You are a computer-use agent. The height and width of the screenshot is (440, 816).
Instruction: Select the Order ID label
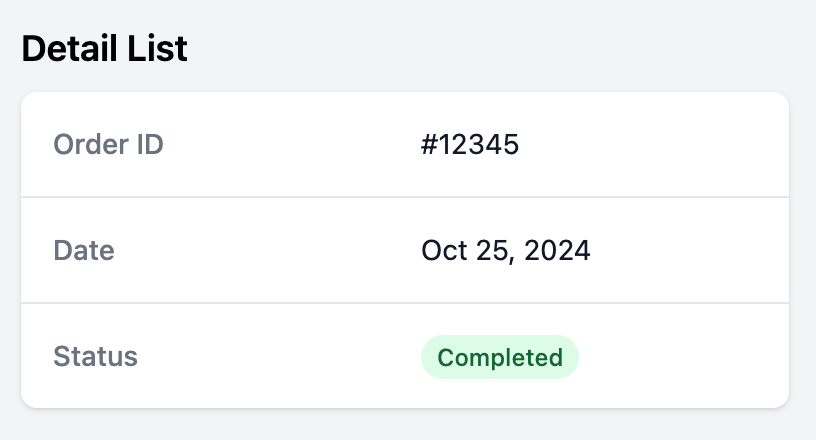[108, 144]
